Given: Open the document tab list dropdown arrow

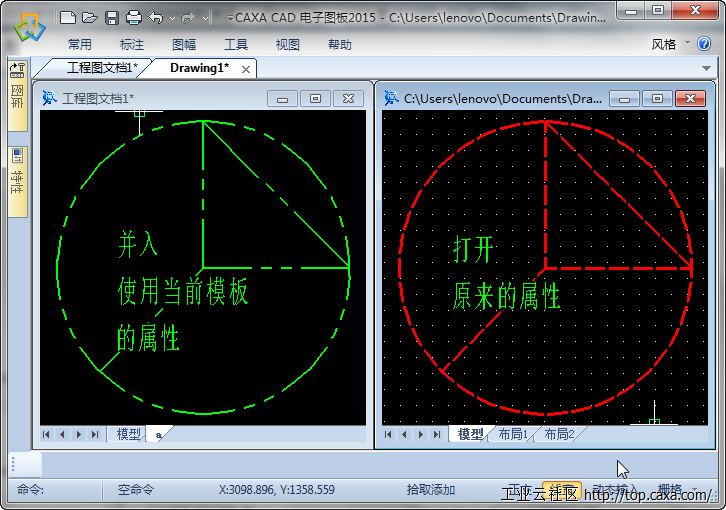Looking at the screenshot, I should pos(707,68).
